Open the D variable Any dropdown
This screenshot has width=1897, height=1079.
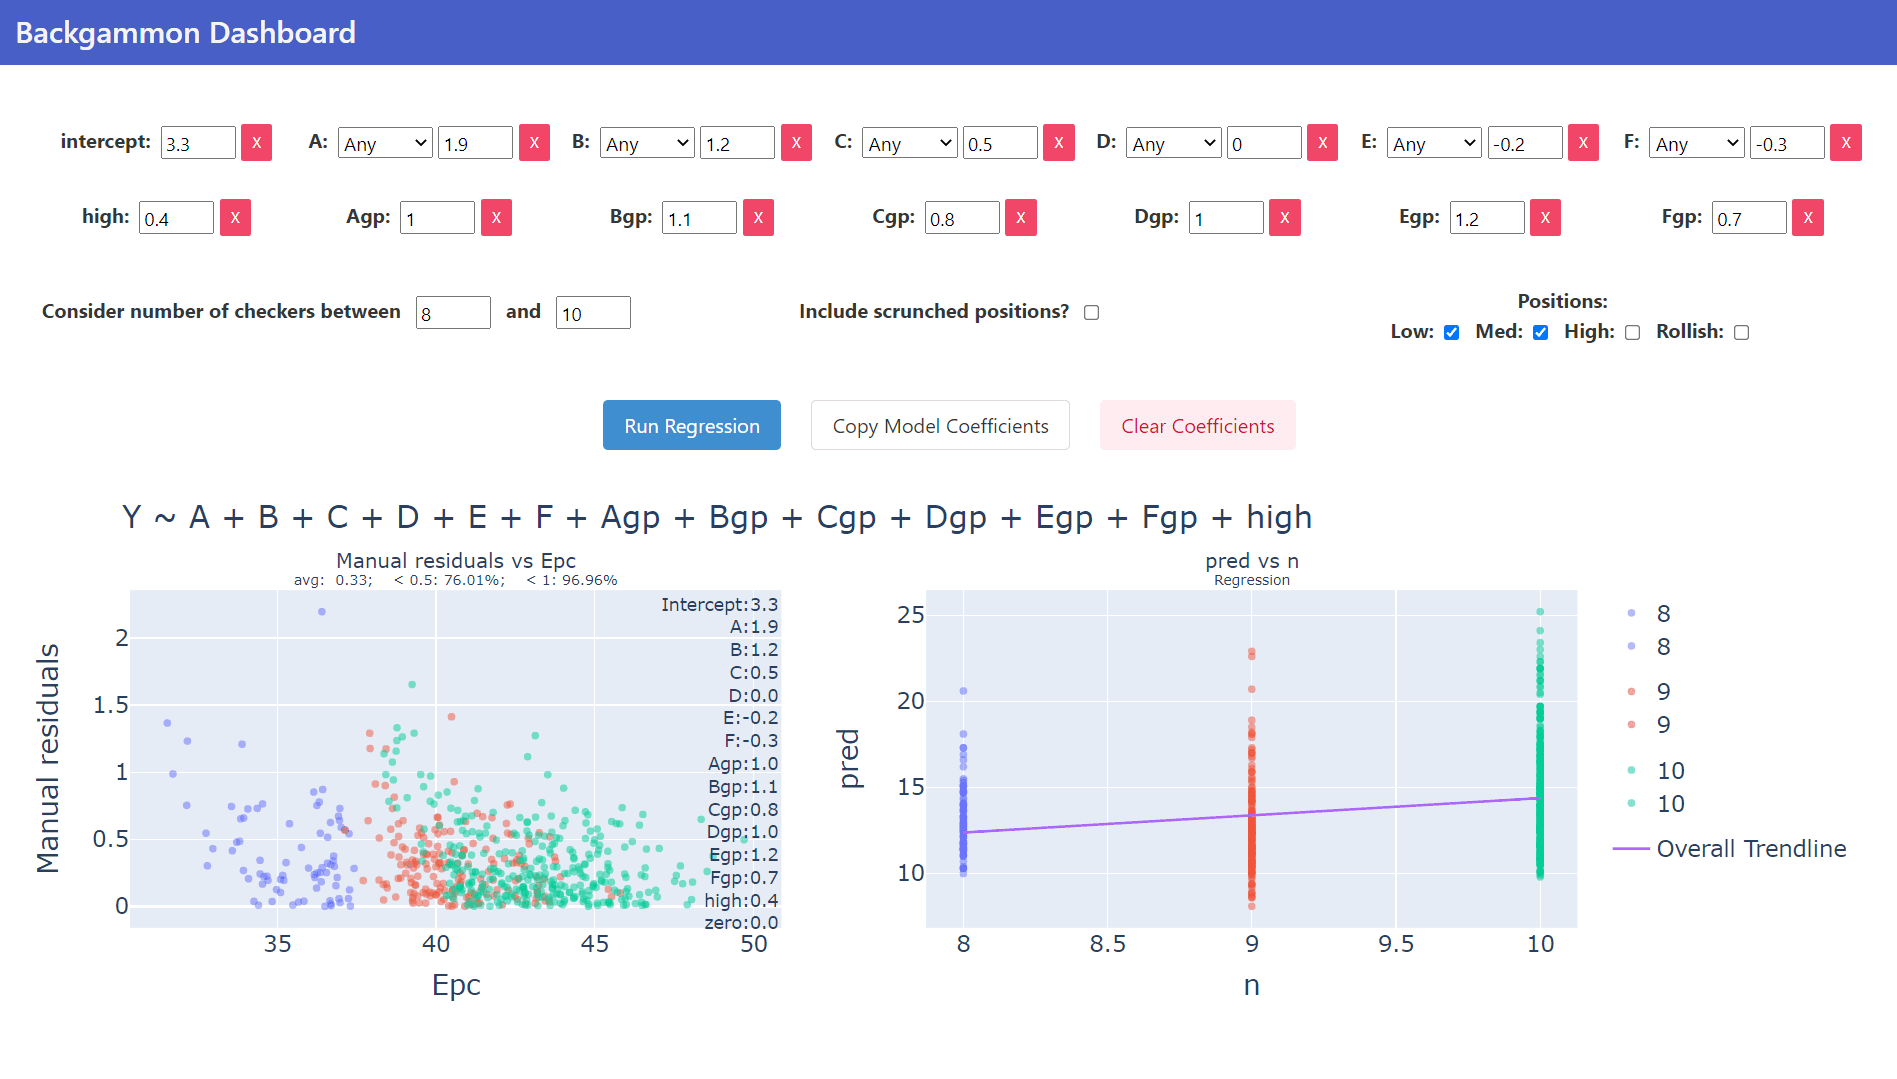click(1174, 143)
